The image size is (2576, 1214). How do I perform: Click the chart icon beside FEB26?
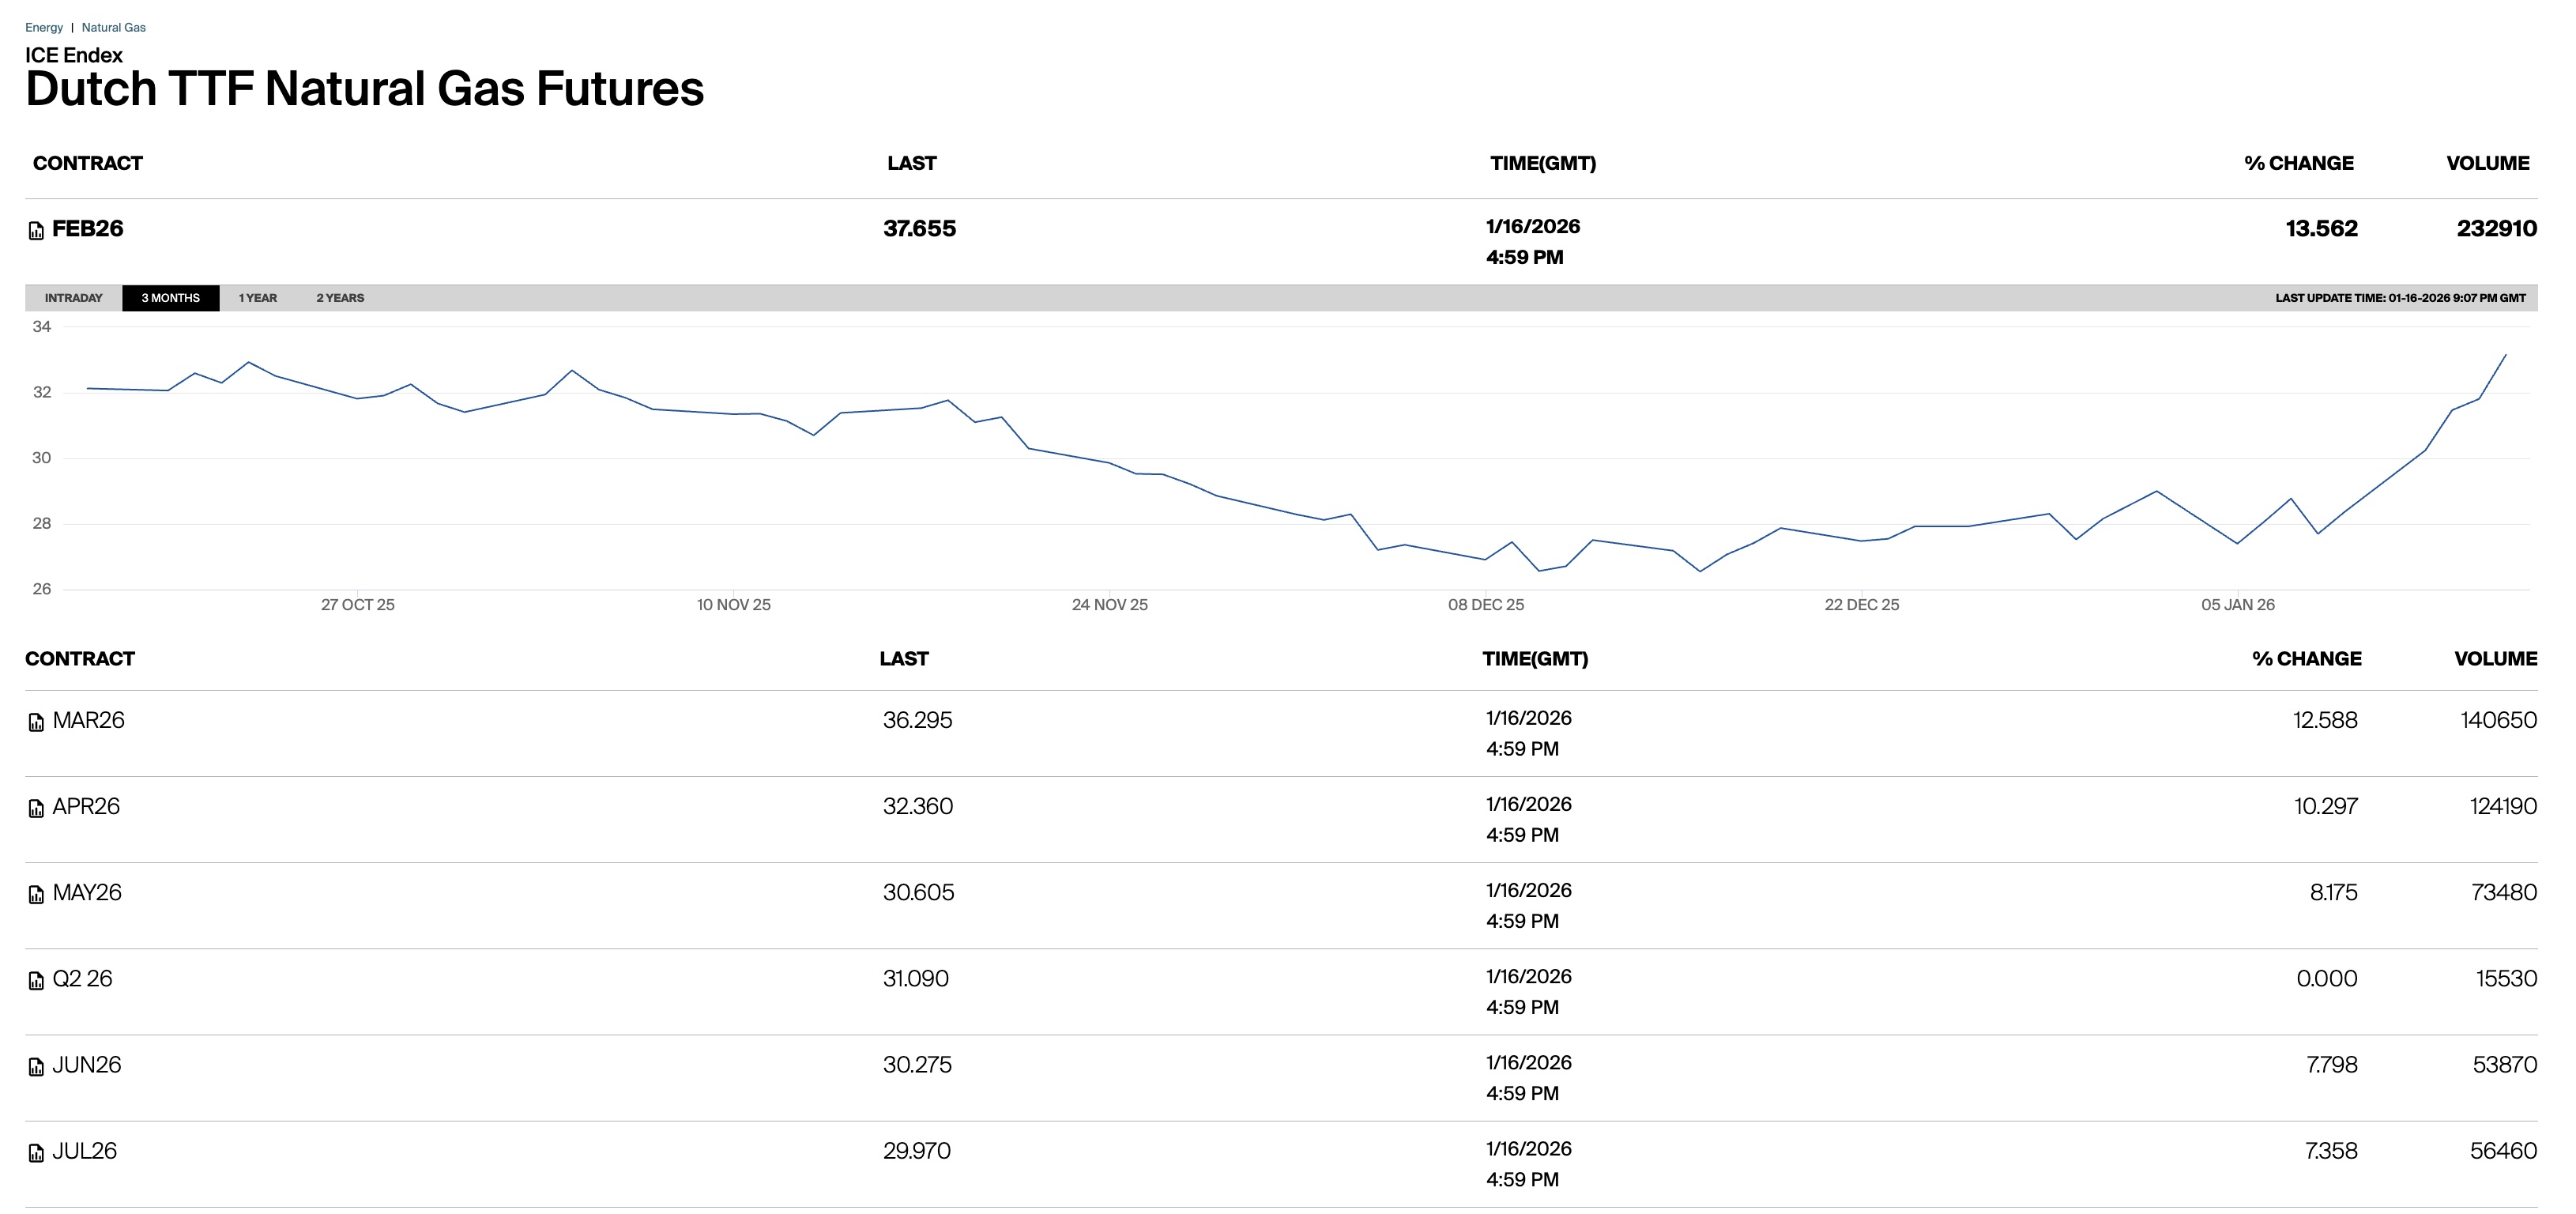(x=36, y=231)
